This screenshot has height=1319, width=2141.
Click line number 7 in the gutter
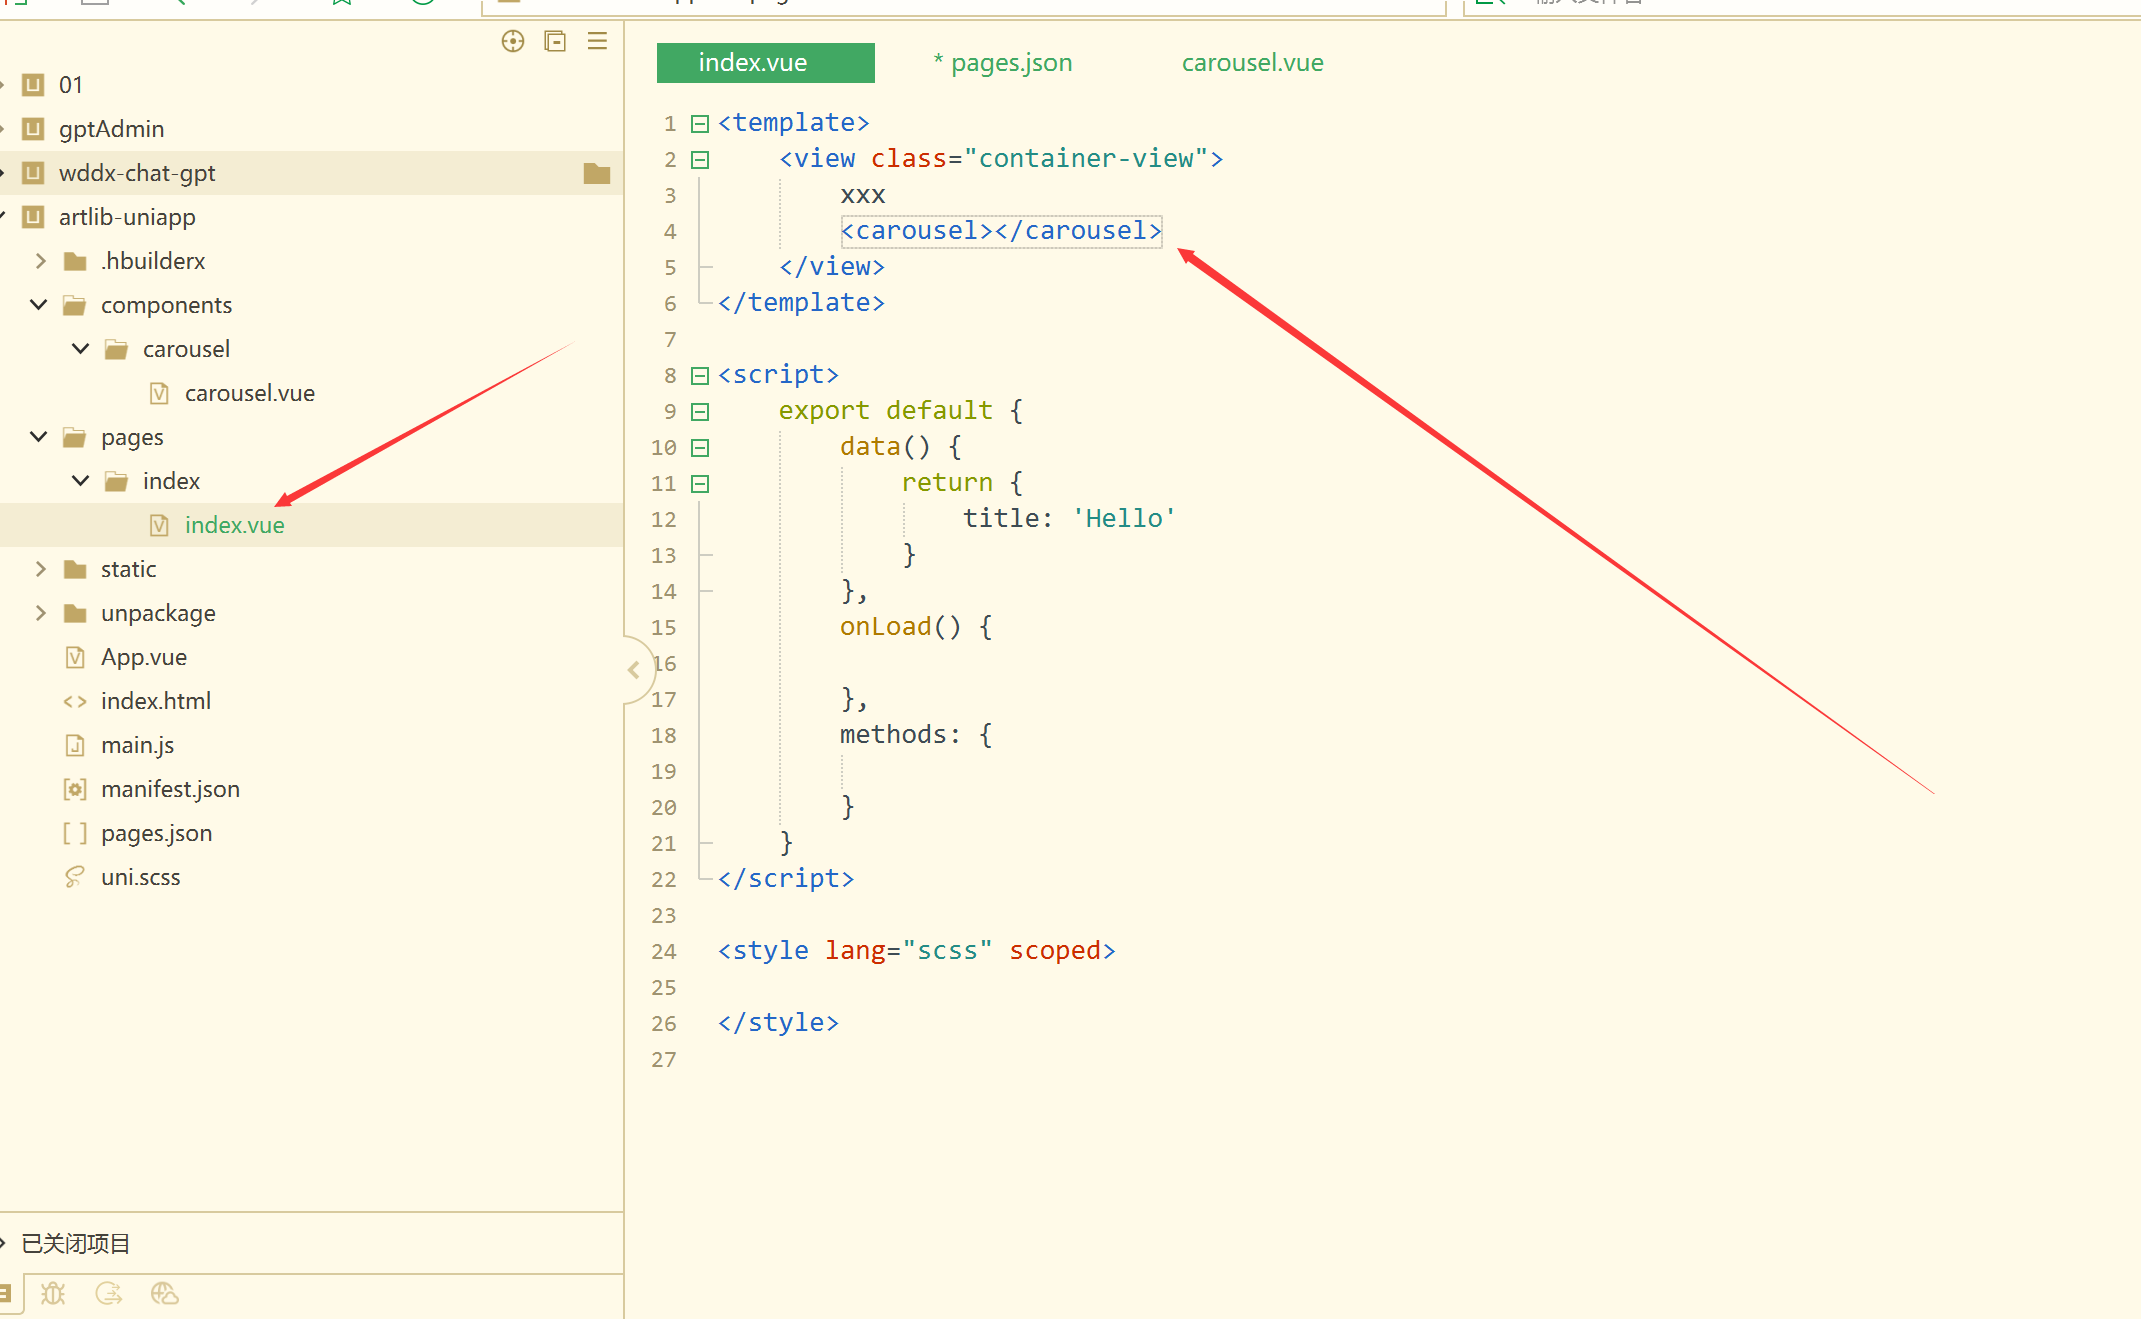coord(670,340)
